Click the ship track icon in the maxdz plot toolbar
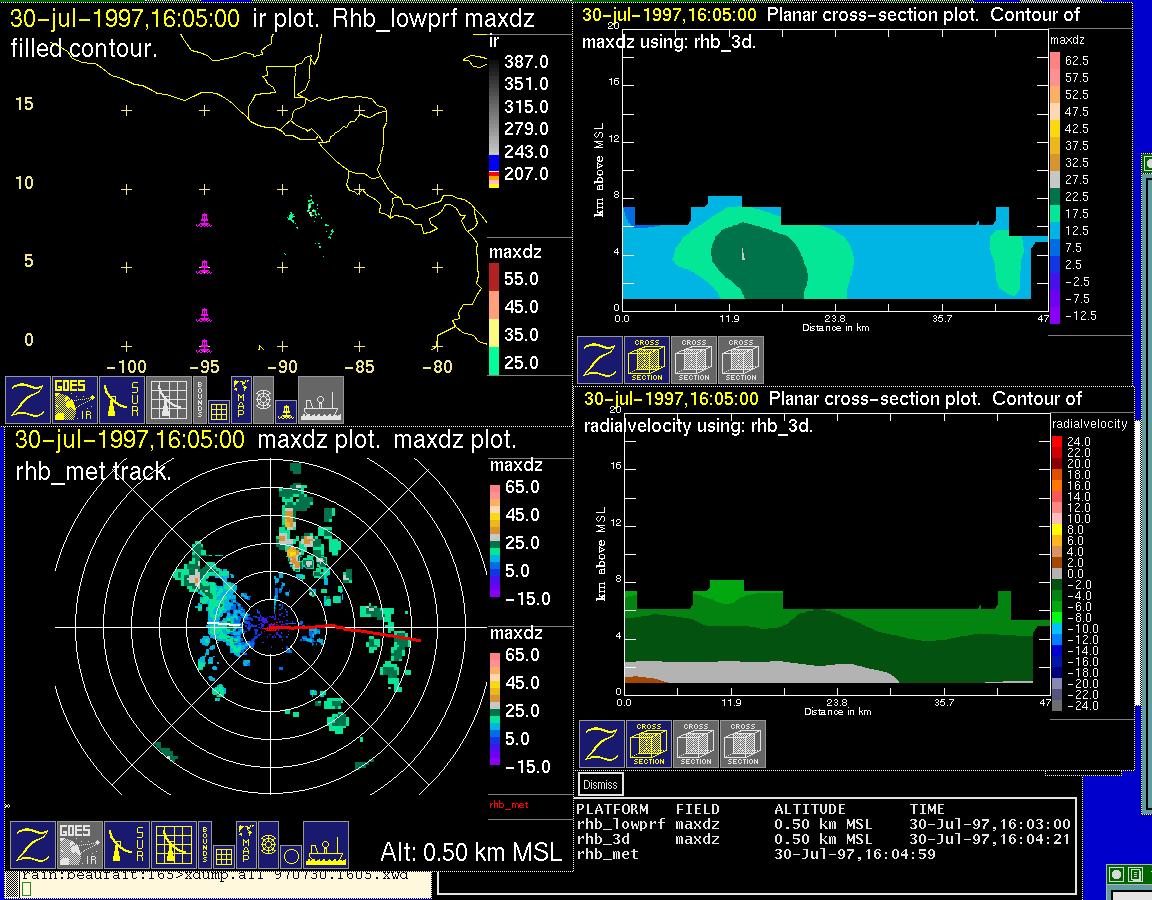This screenshot has height=900, width=1152. click(x=325, y=845)
